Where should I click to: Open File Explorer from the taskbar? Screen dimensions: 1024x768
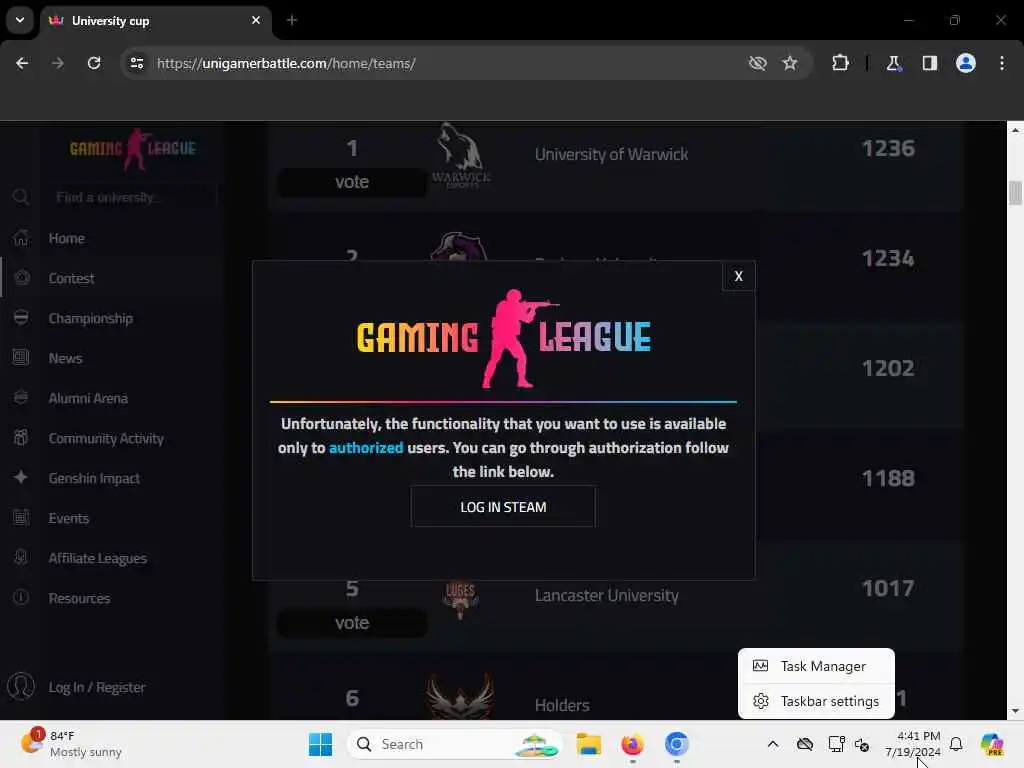588,744
